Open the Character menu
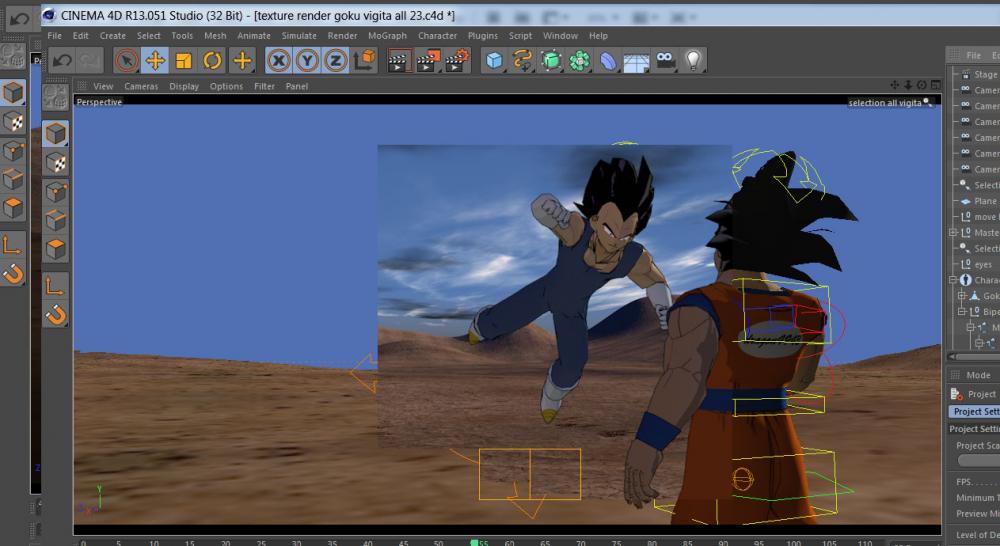This screenshot has height=546, width=1000. click(438, 36)
